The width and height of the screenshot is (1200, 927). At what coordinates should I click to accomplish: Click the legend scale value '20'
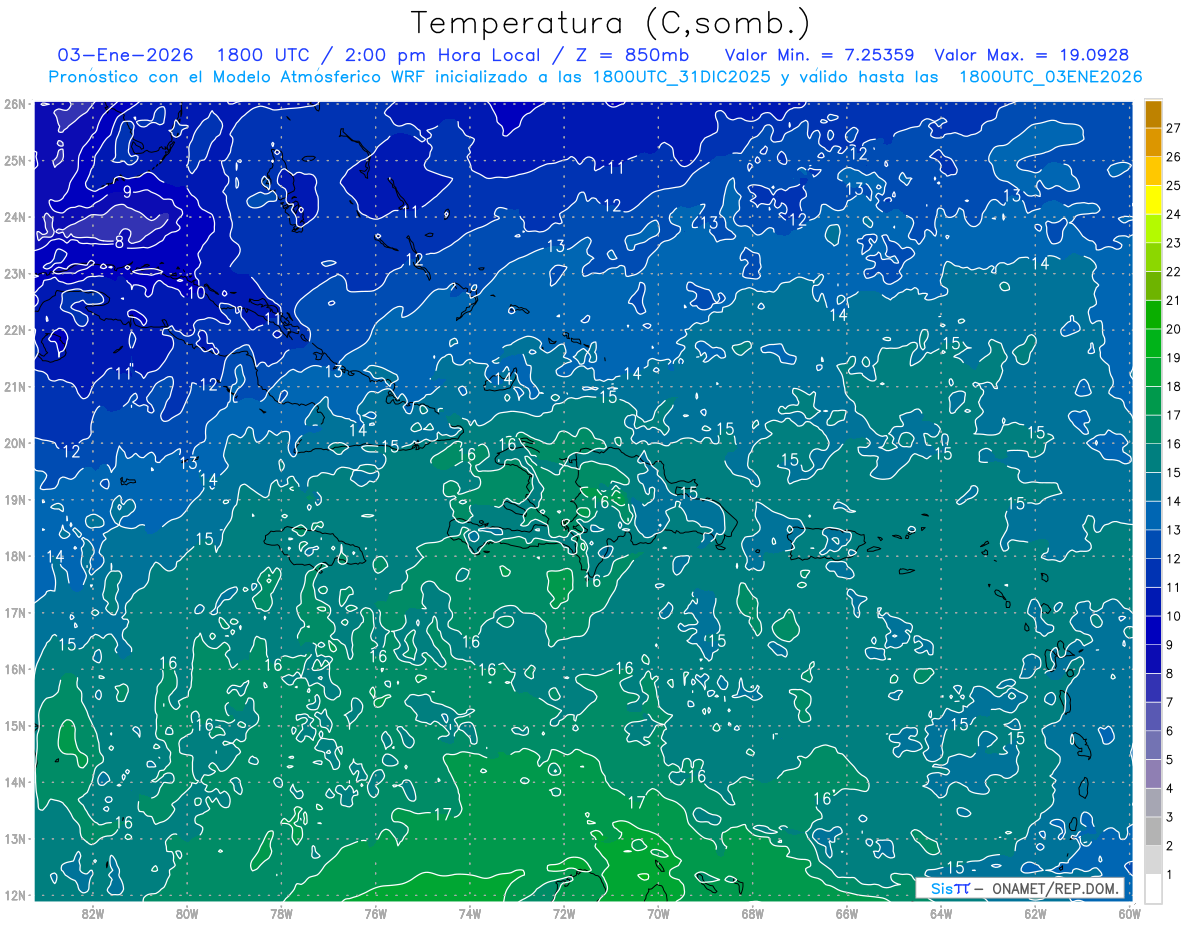click(x=1174, y=329)
